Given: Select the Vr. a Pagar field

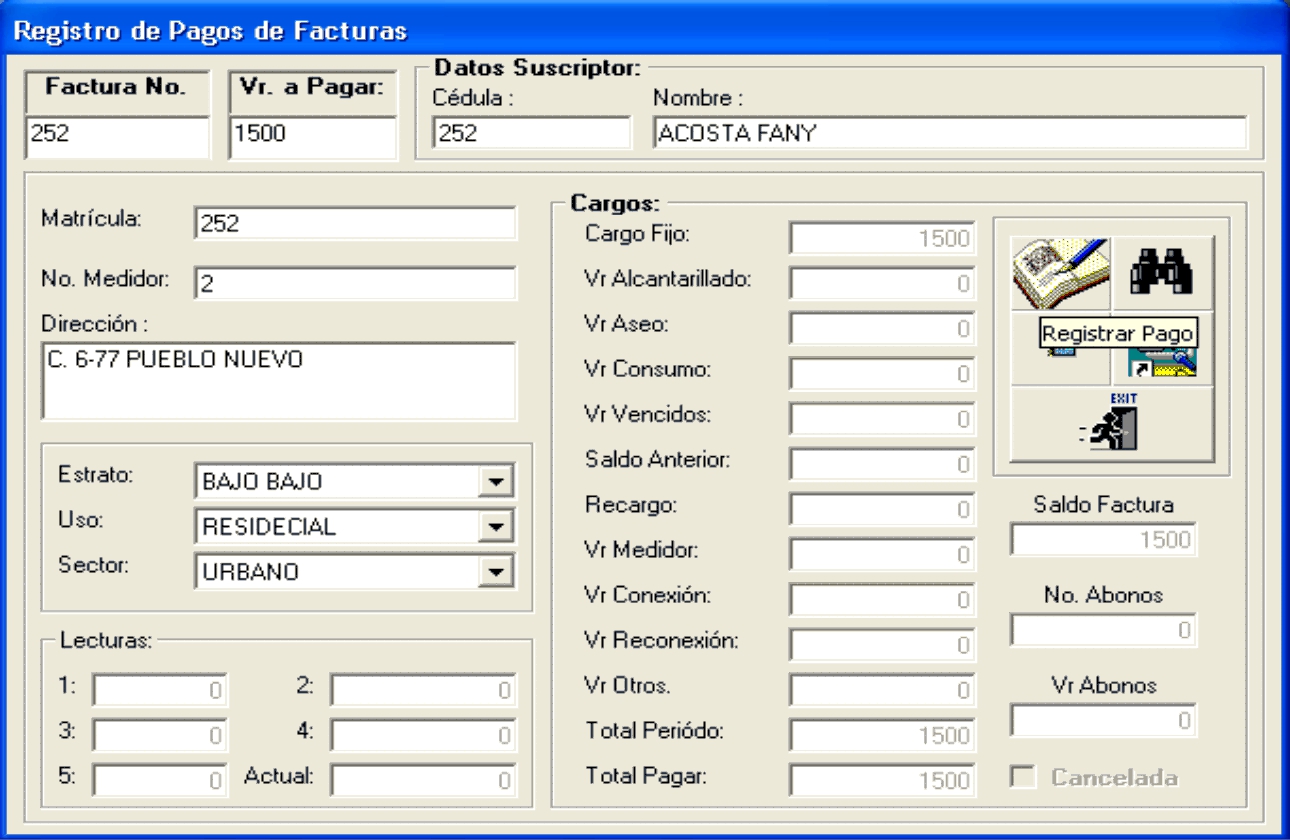Looking at the screenshot, I should coord(312,135).
